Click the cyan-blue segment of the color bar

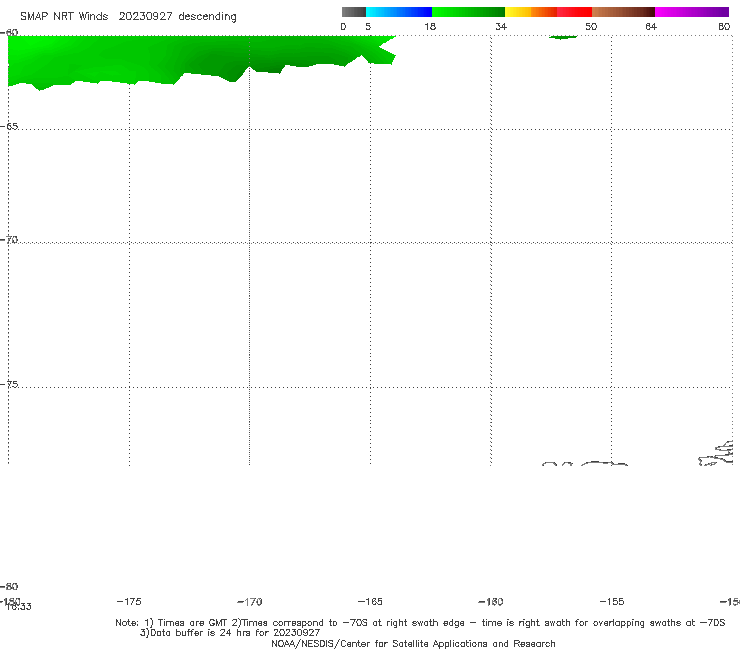[399, 12]
